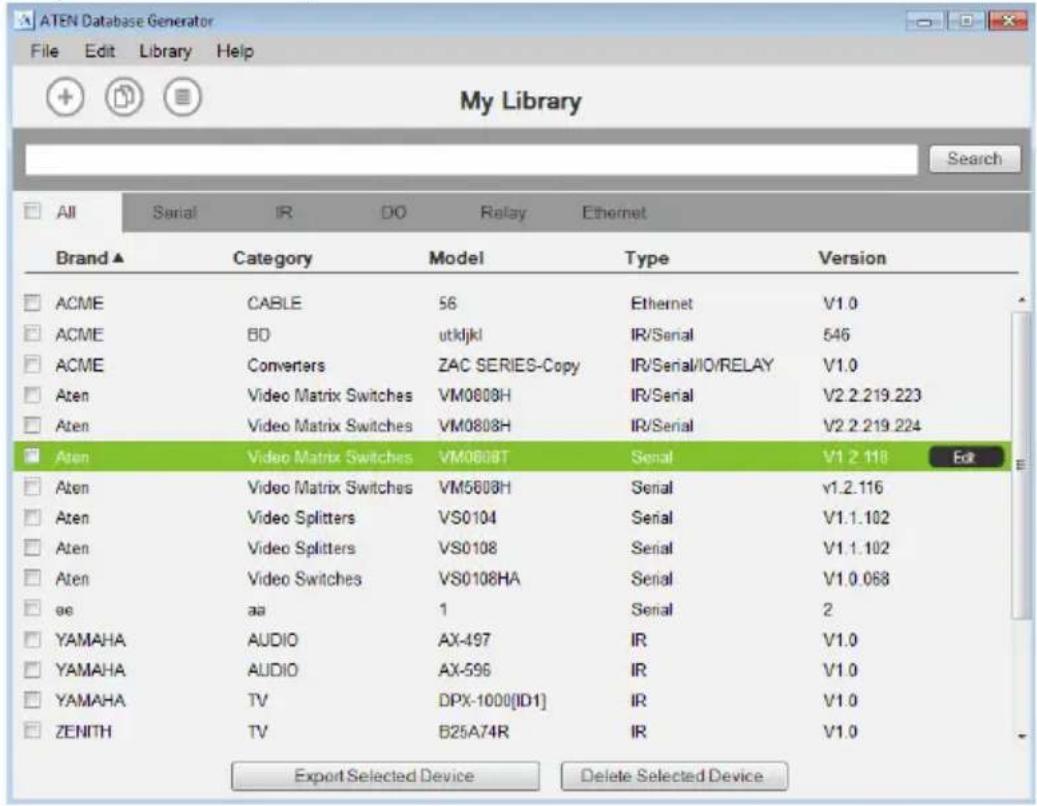Sort by the Version column header
This screenshot has width=1037, height=806.
(852, 258)
